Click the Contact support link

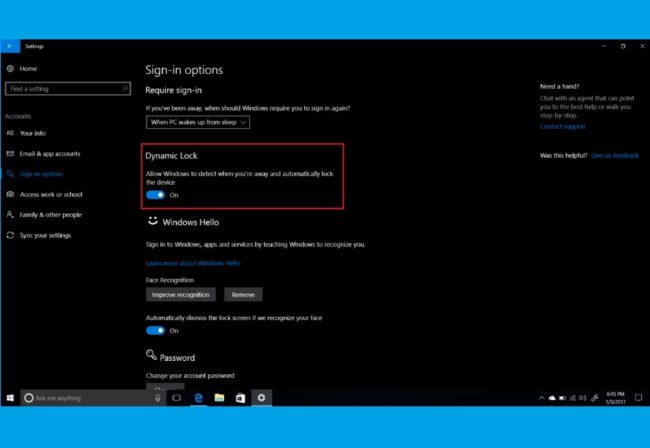click(x=563, y=126)
